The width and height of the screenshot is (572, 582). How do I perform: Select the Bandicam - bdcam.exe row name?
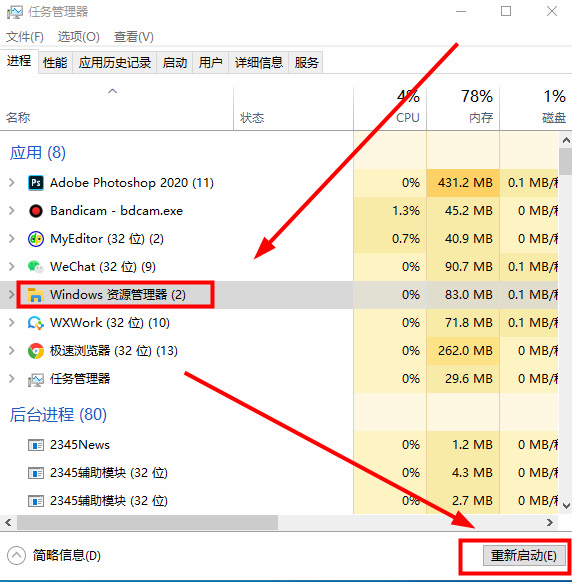pyautogui.click(x=117, y=211)
